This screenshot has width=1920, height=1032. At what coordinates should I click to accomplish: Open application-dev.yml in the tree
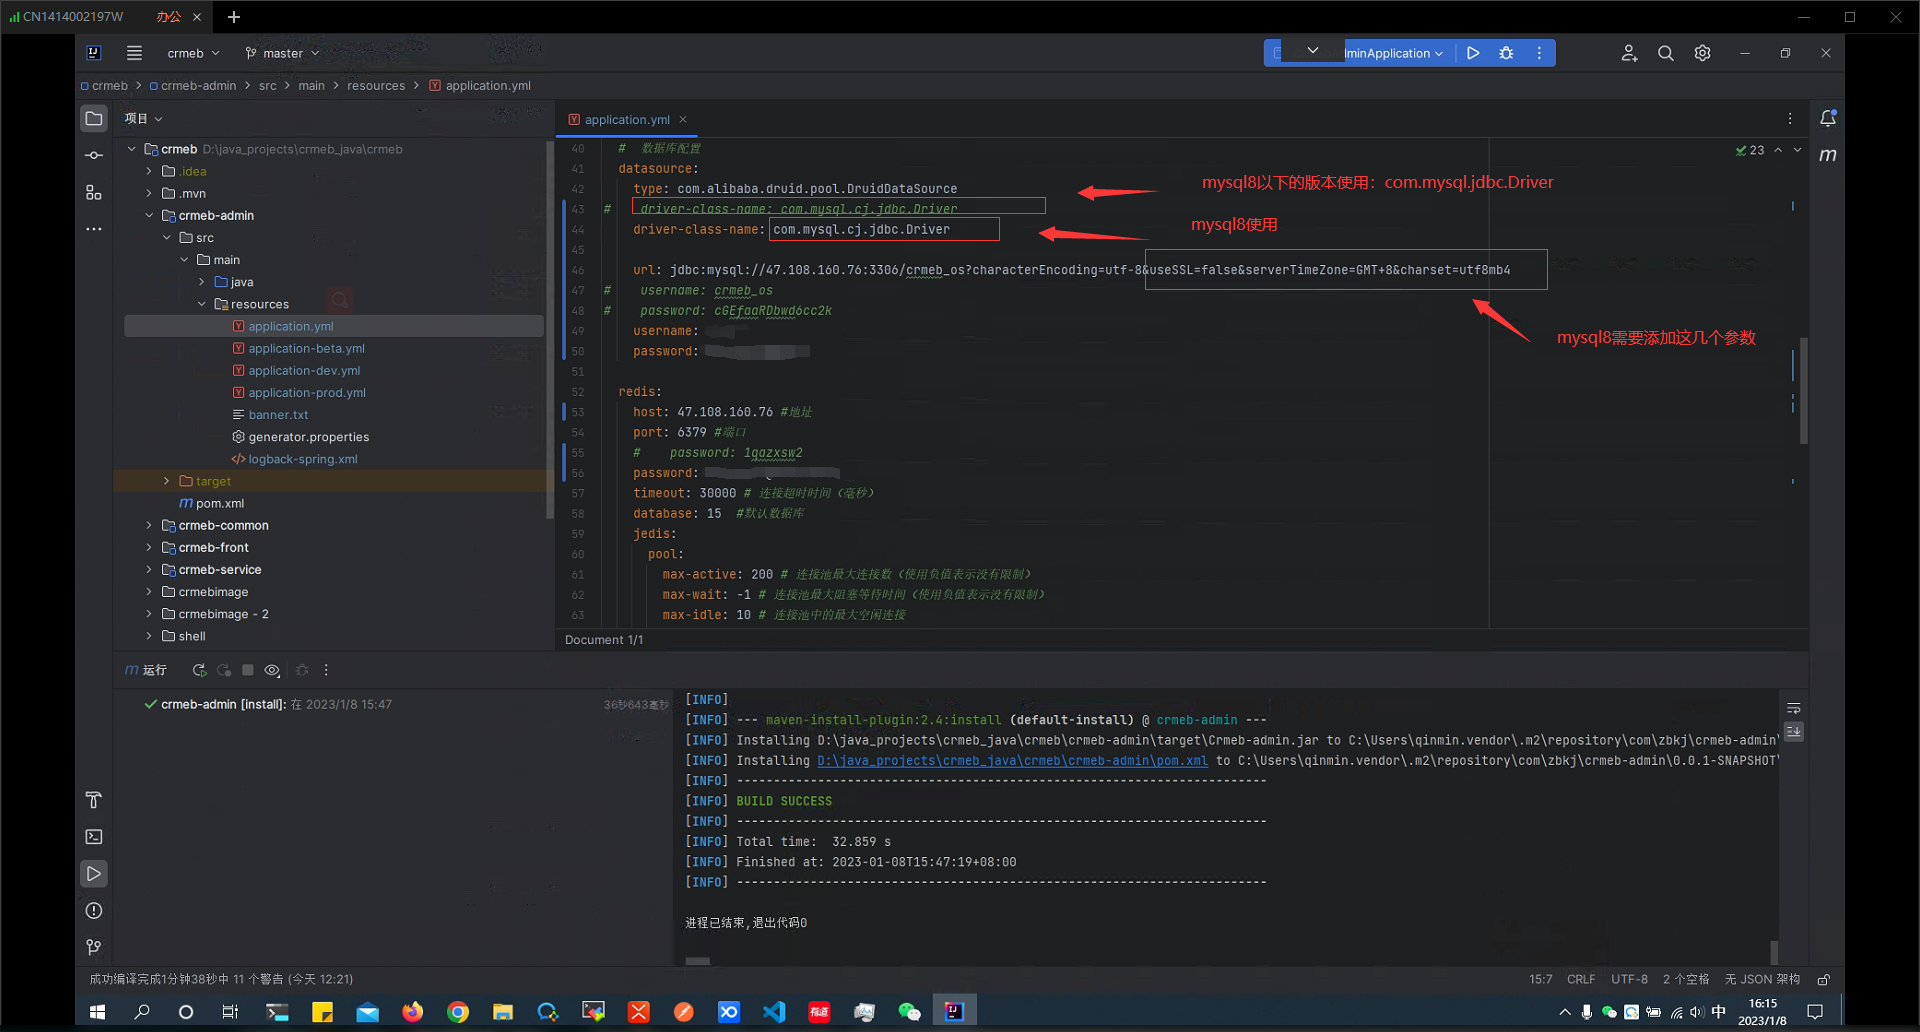(x=304, y=370)
